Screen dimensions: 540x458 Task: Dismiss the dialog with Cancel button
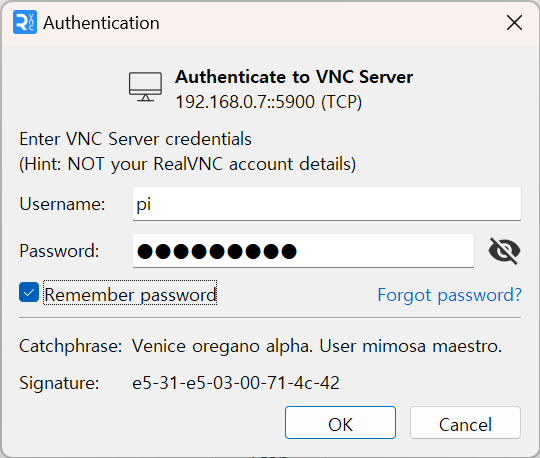465,423
